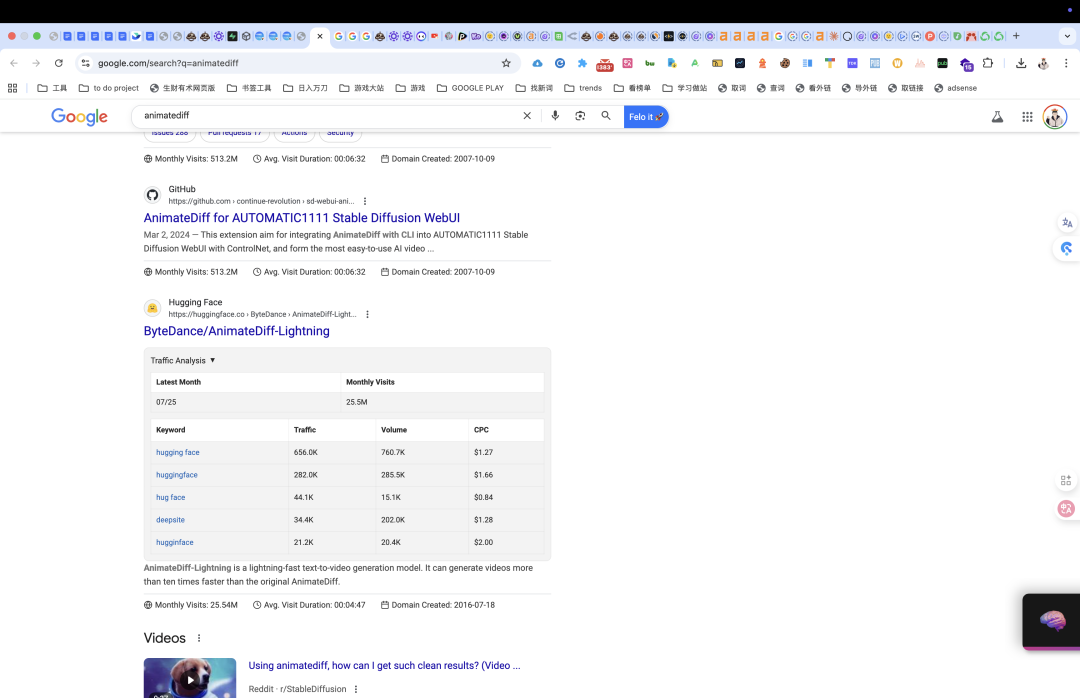Click the back navigation arrow
This screenshot has height=698, width=1080.
pos(14,63)
